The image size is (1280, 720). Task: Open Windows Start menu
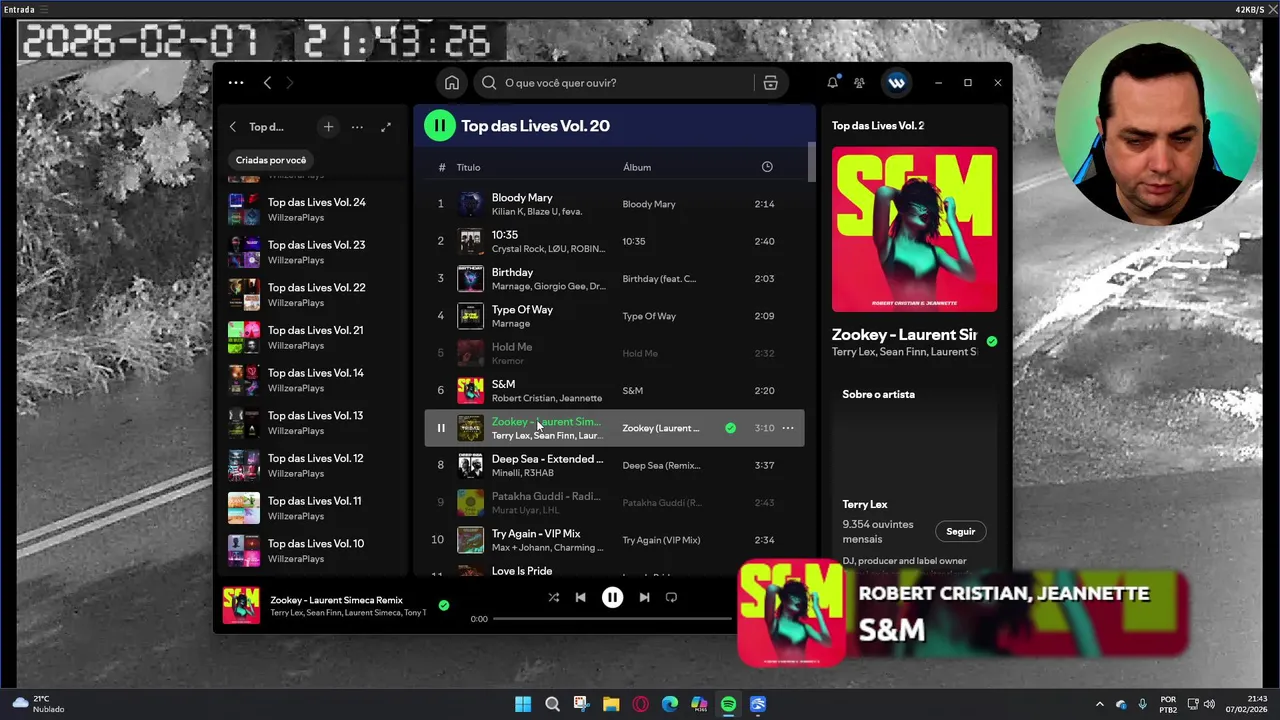point(523,704)
